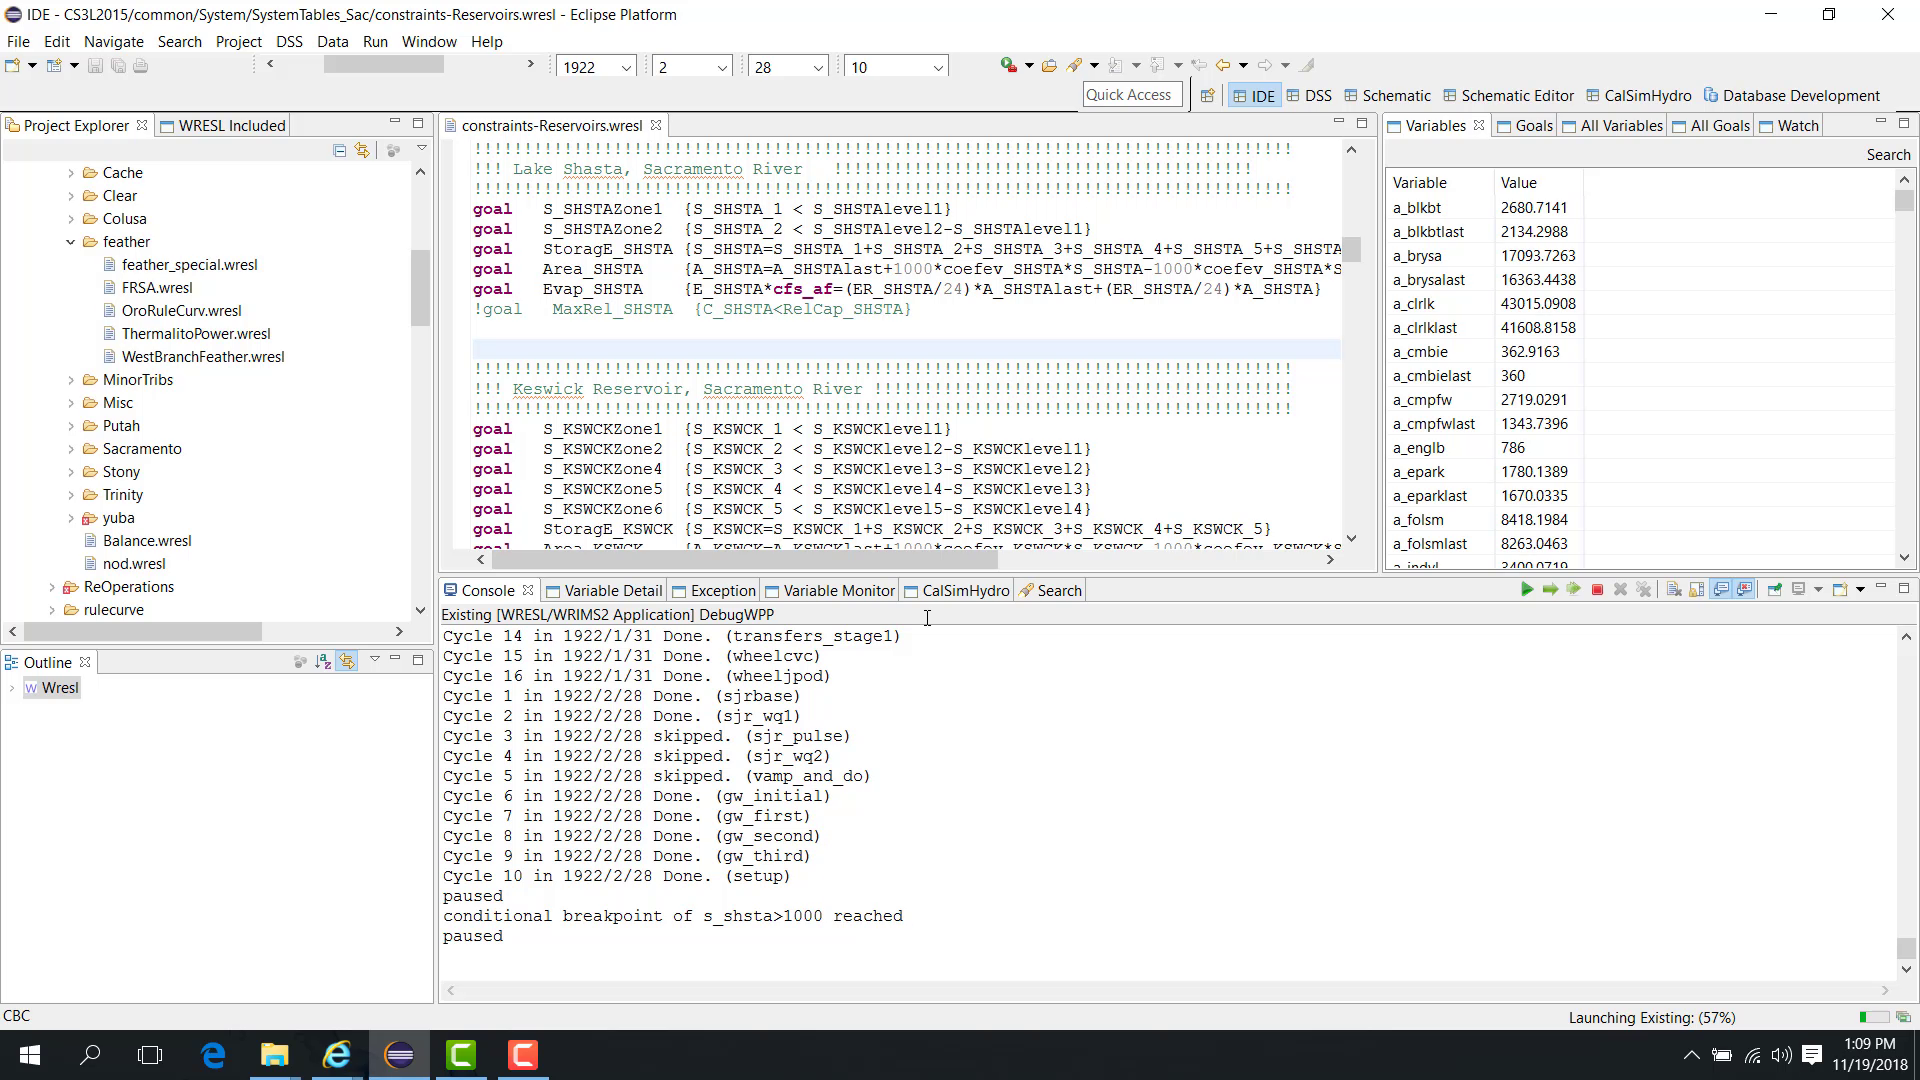
Task: Click the Search flashlight toolbar icon
Action: click(x=1075, y=66)
